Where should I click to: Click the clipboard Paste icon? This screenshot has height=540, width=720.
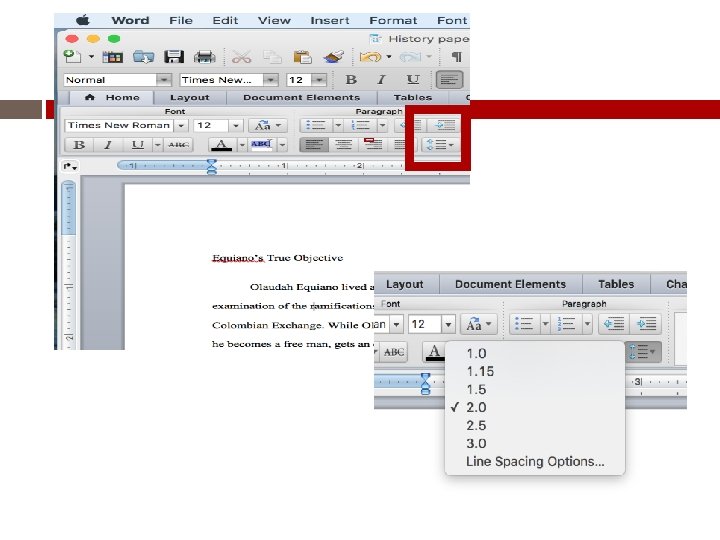303,57
